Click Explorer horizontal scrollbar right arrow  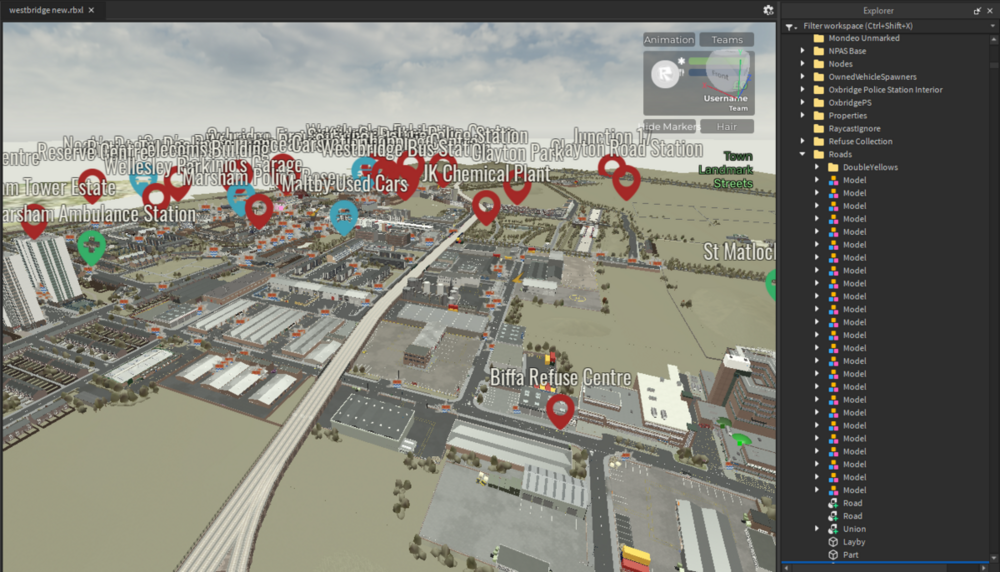[984, 568]
